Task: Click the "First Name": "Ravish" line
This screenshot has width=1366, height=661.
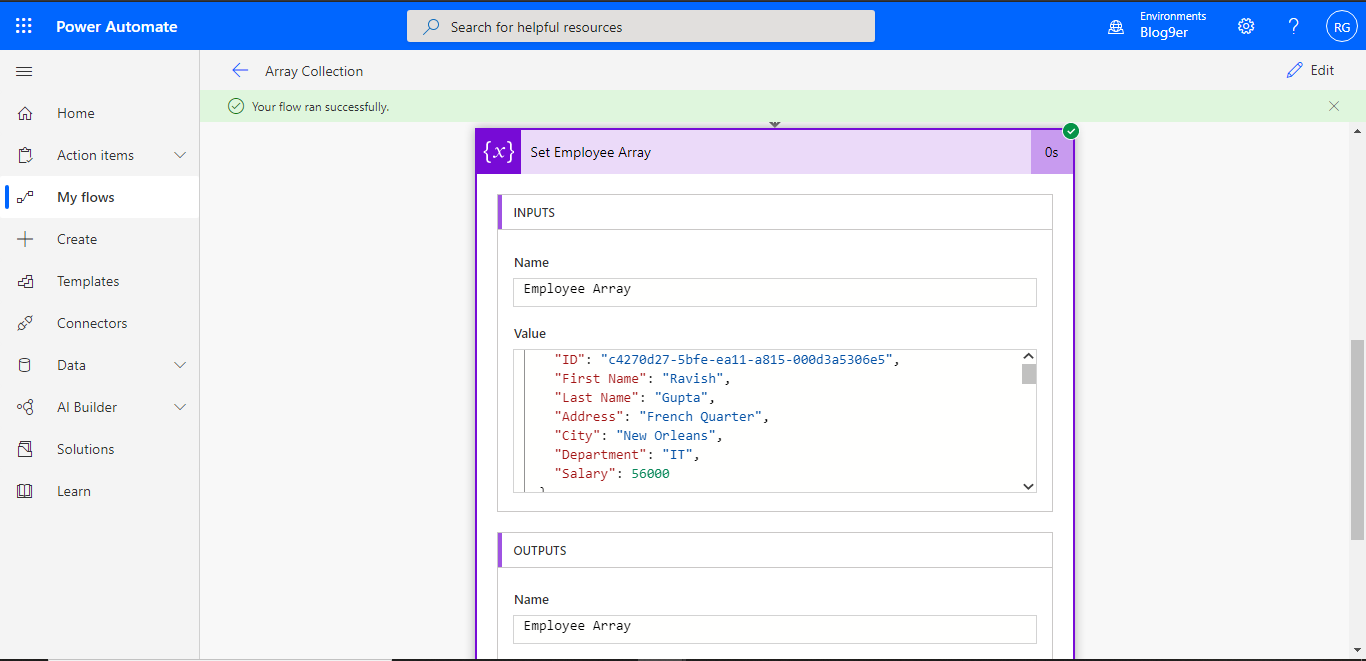Action: point(643,378)
